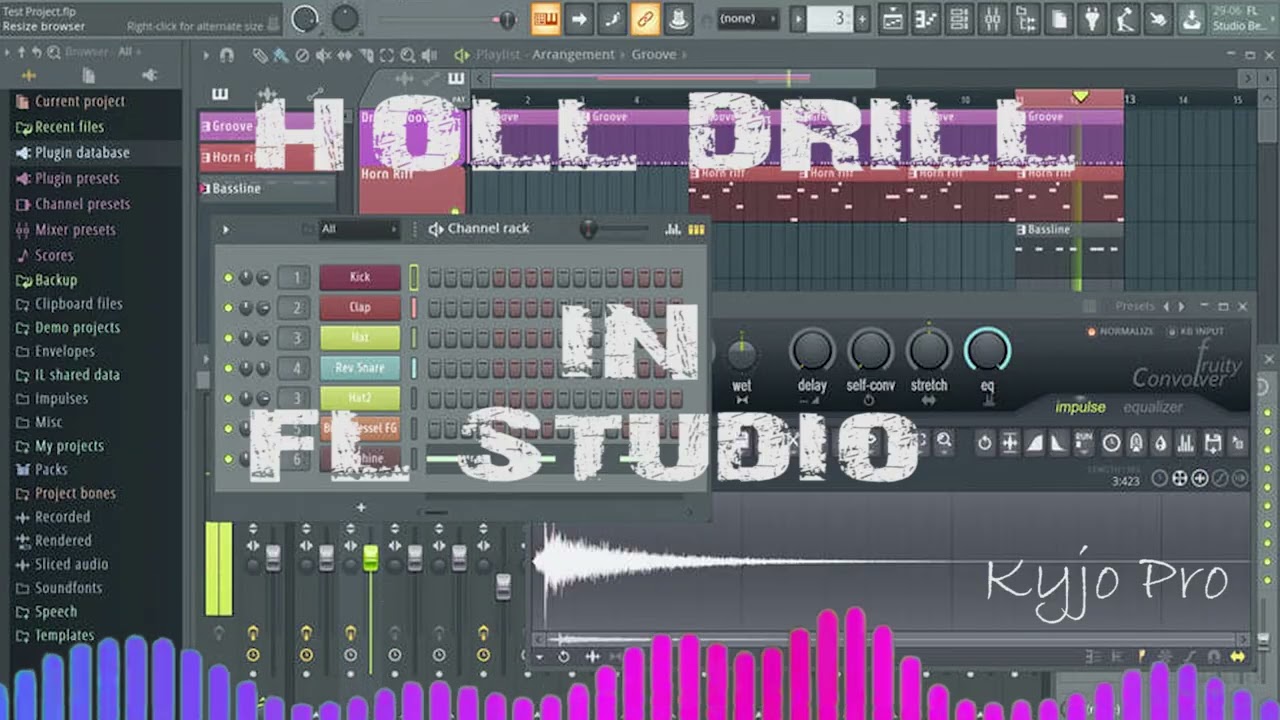Viewport: 1280px width, 720px height.
Task: Click the playlist magnet snap icon
Action: pyautogui.click(x=227, y=55)
